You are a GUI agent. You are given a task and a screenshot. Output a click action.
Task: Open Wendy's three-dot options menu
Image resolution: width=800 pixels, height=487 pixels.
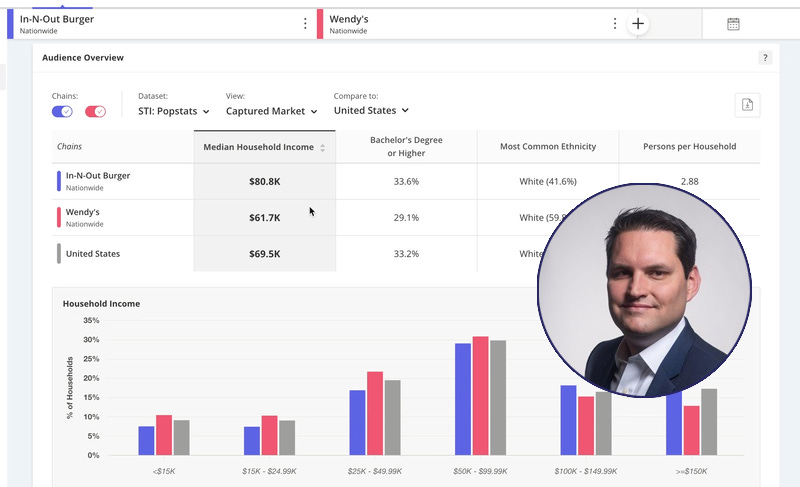(615, 23)
